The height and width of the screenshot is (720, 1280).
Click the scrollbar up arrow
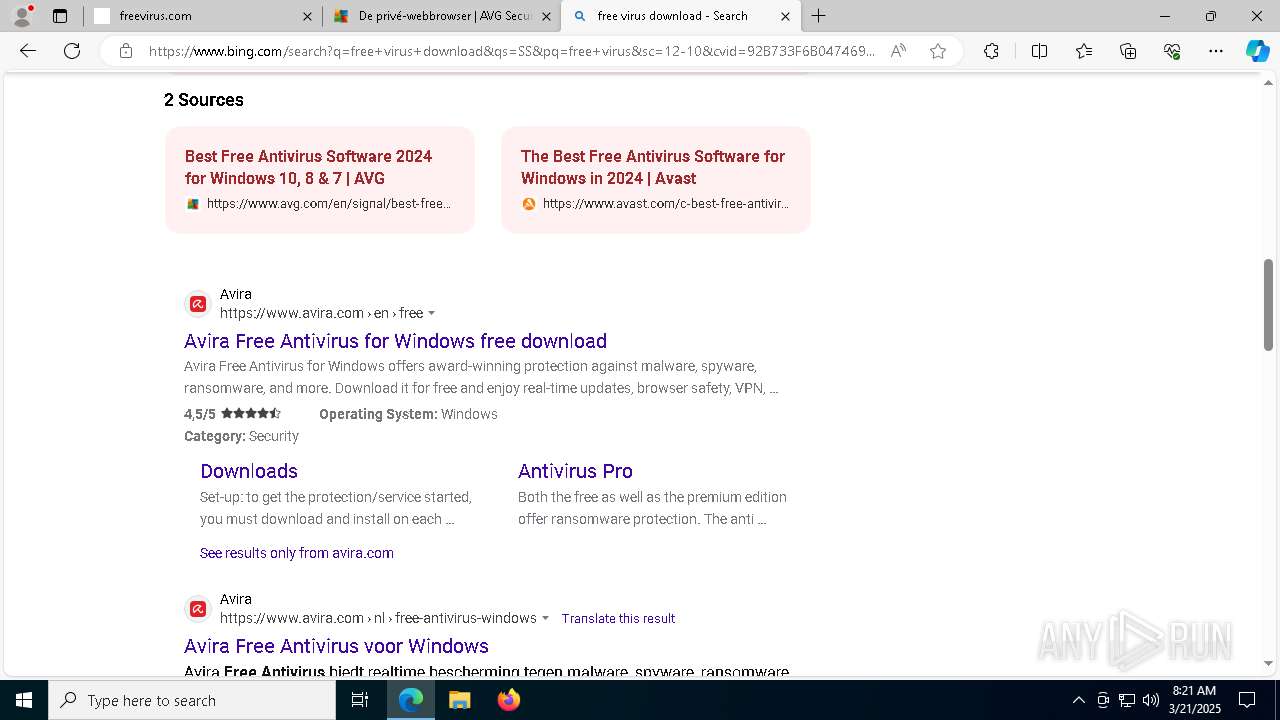1268,82
